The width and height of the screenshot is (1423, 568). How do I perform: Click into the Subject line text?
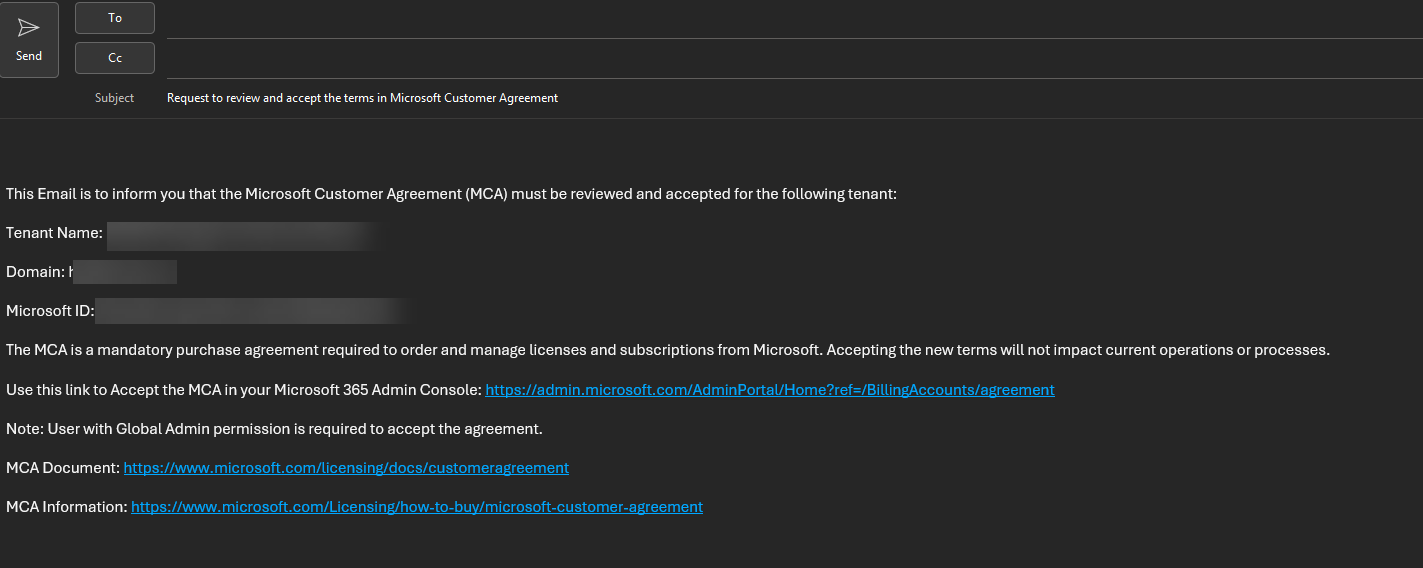tap(362, 98)
